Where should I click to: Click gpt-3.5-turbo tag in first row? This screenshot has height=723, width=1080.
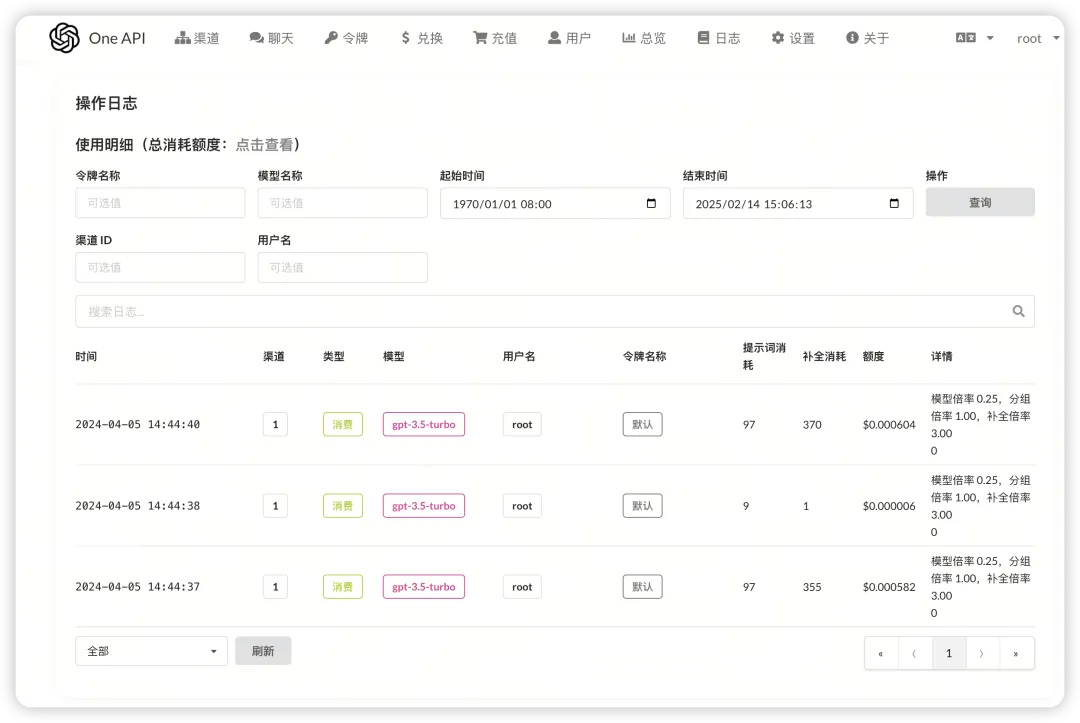coord(423,424)
